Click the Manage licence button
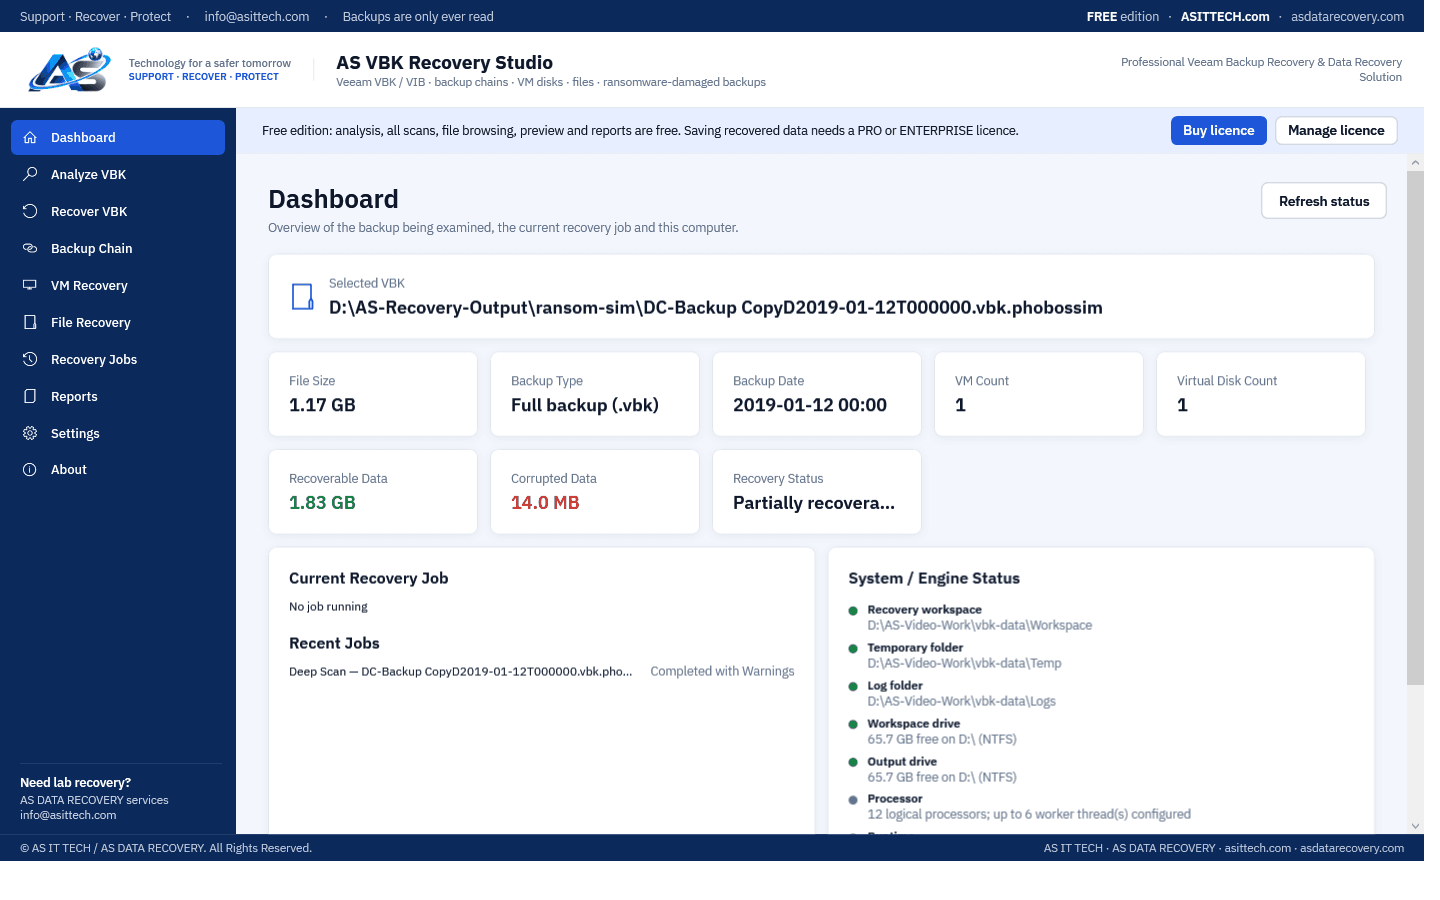 1336,131
